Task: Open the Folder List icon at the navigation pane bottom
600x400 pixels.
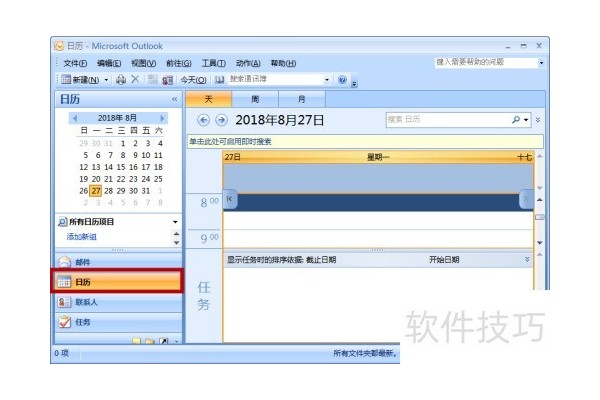Action: click(x=150, y=341)
